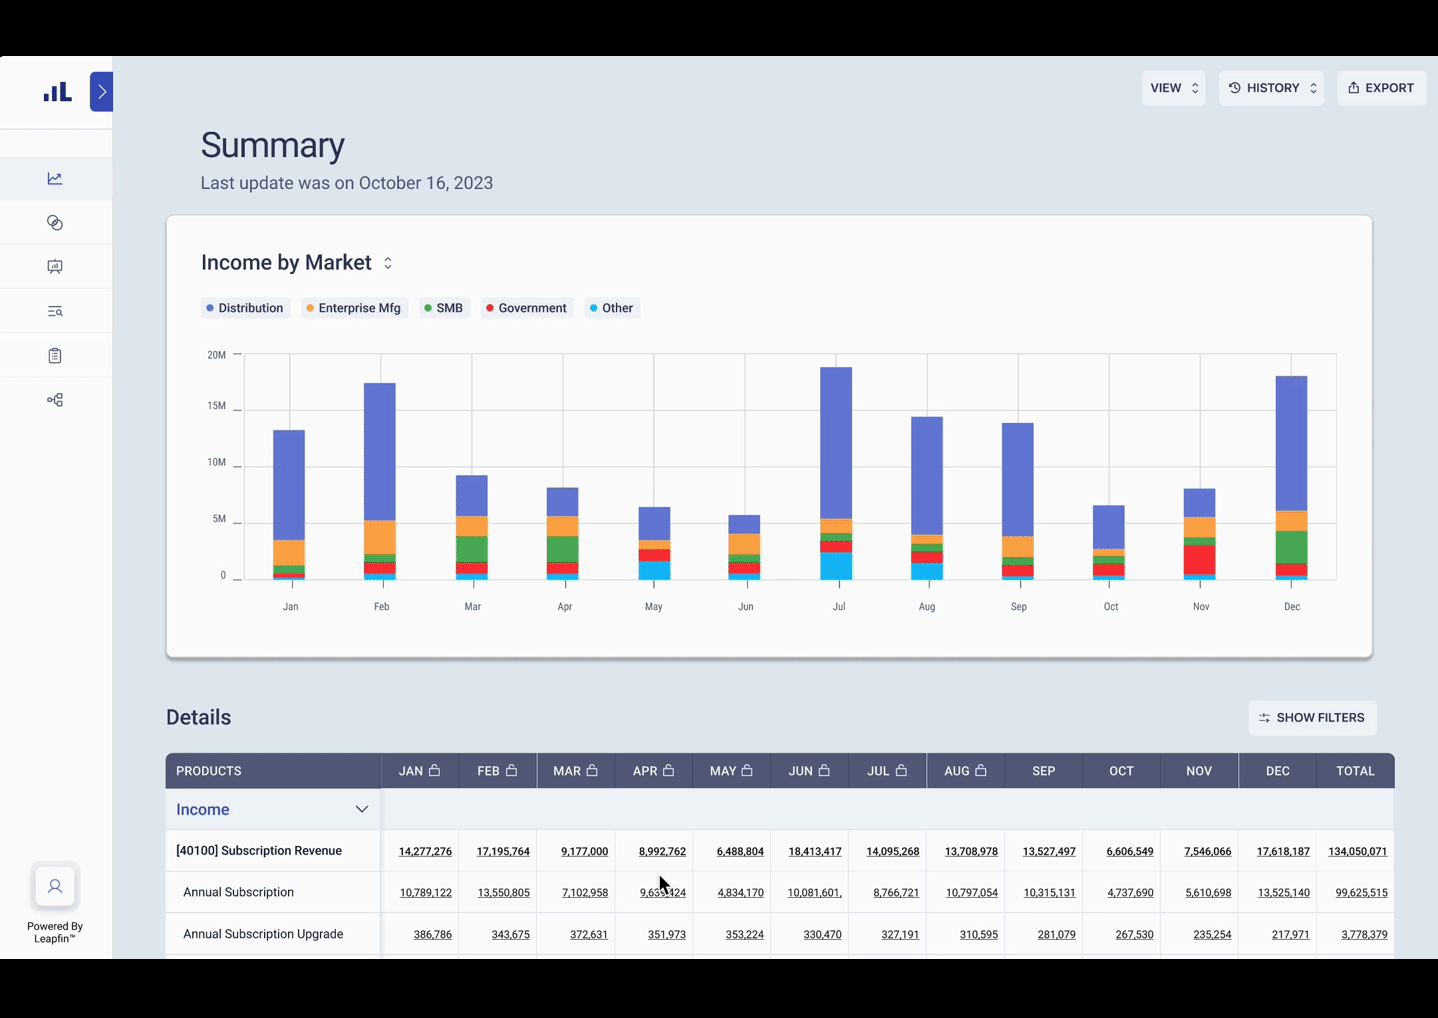
Task: Toggle the Distribution legend series
Action: (245, 308)
